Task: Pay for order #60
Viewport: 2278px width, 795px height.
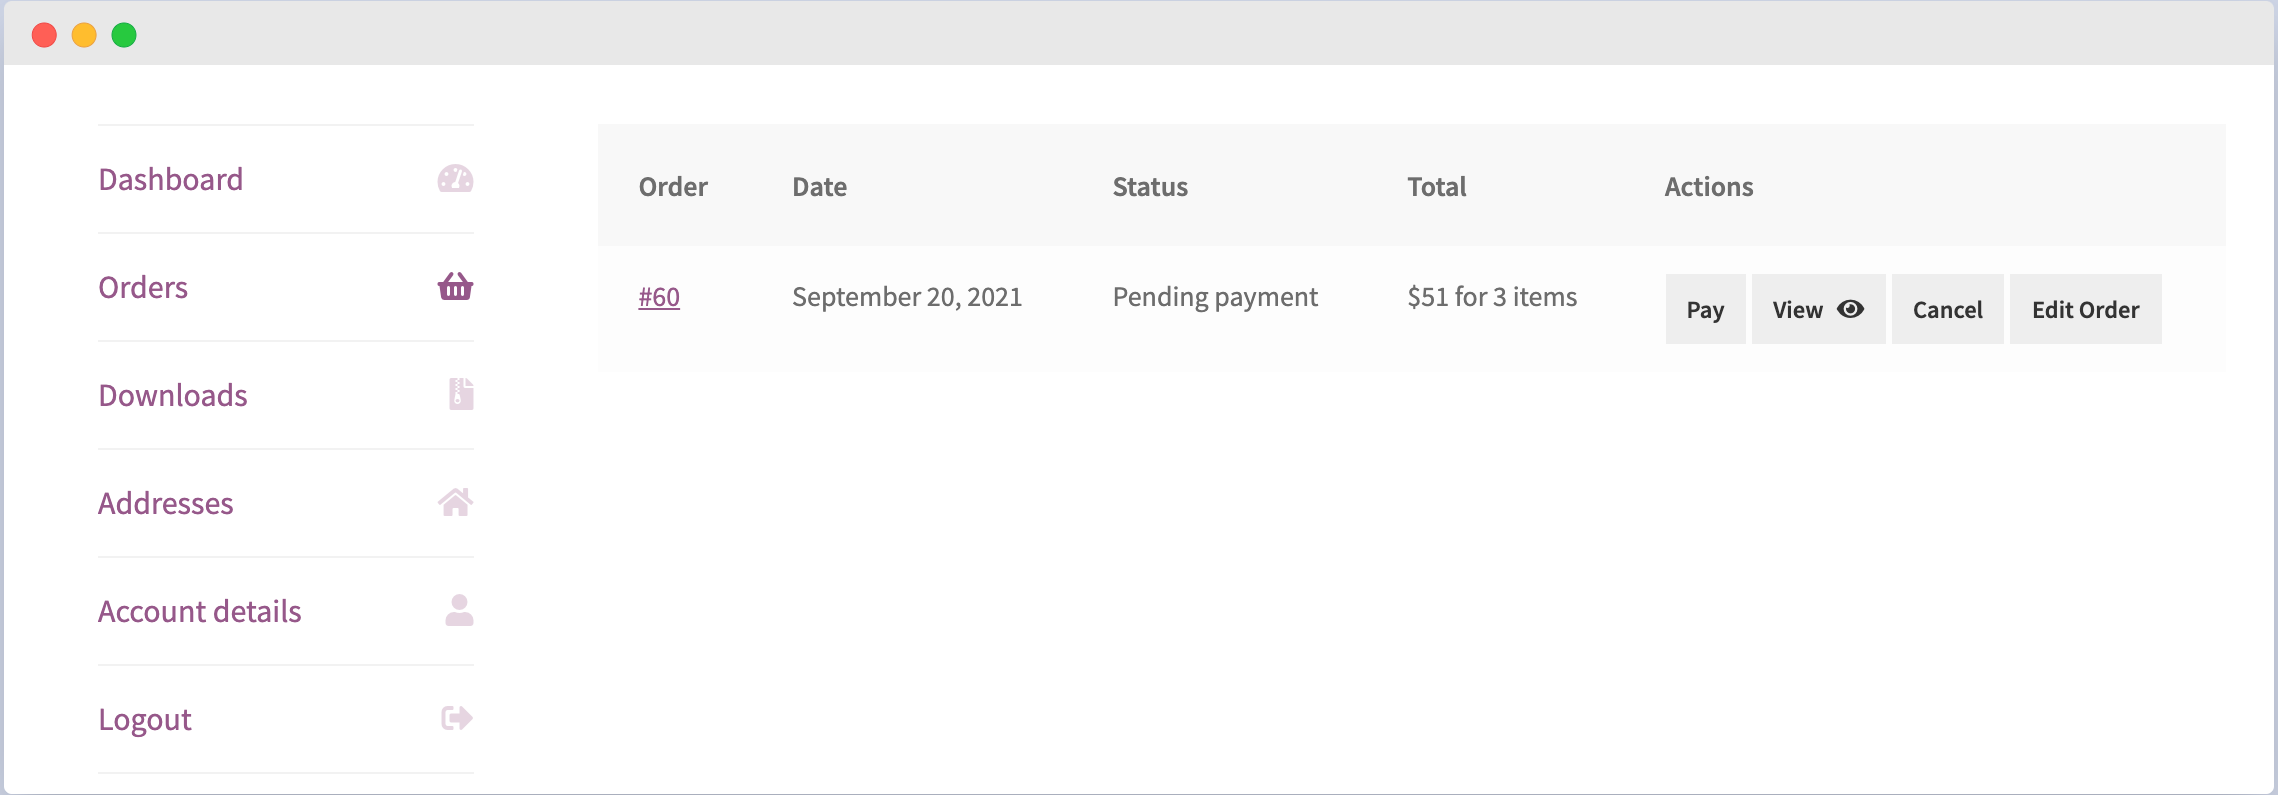Action: (1705, 309)
